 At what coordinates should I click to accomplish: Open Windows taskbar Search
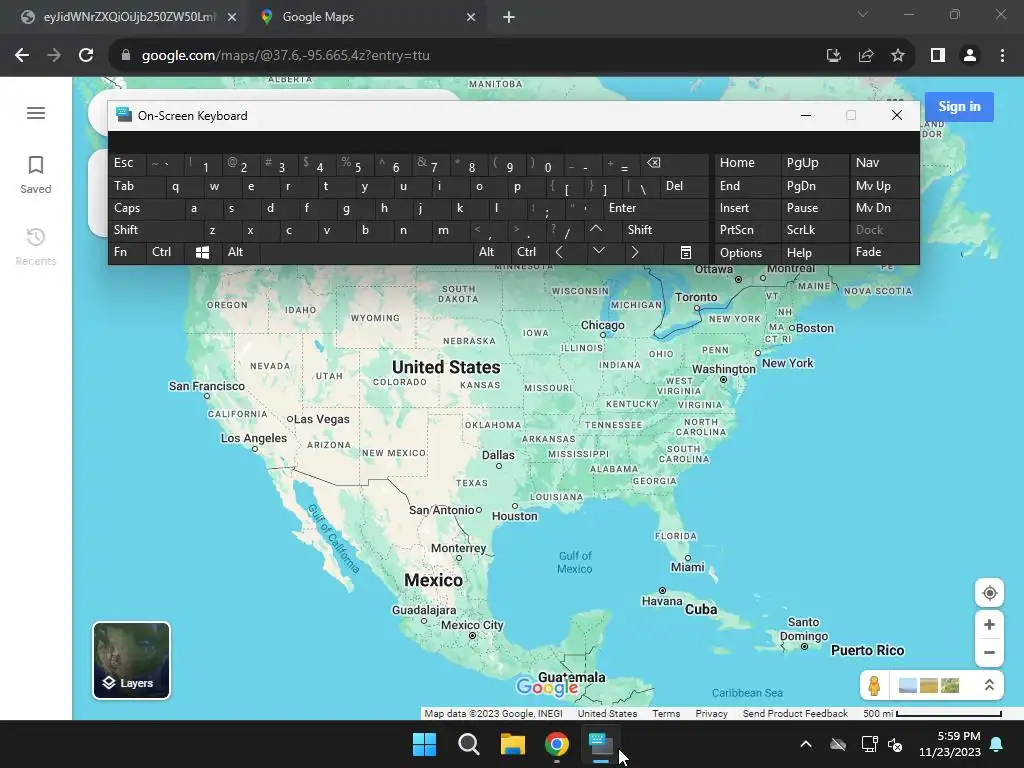point(469,744)
